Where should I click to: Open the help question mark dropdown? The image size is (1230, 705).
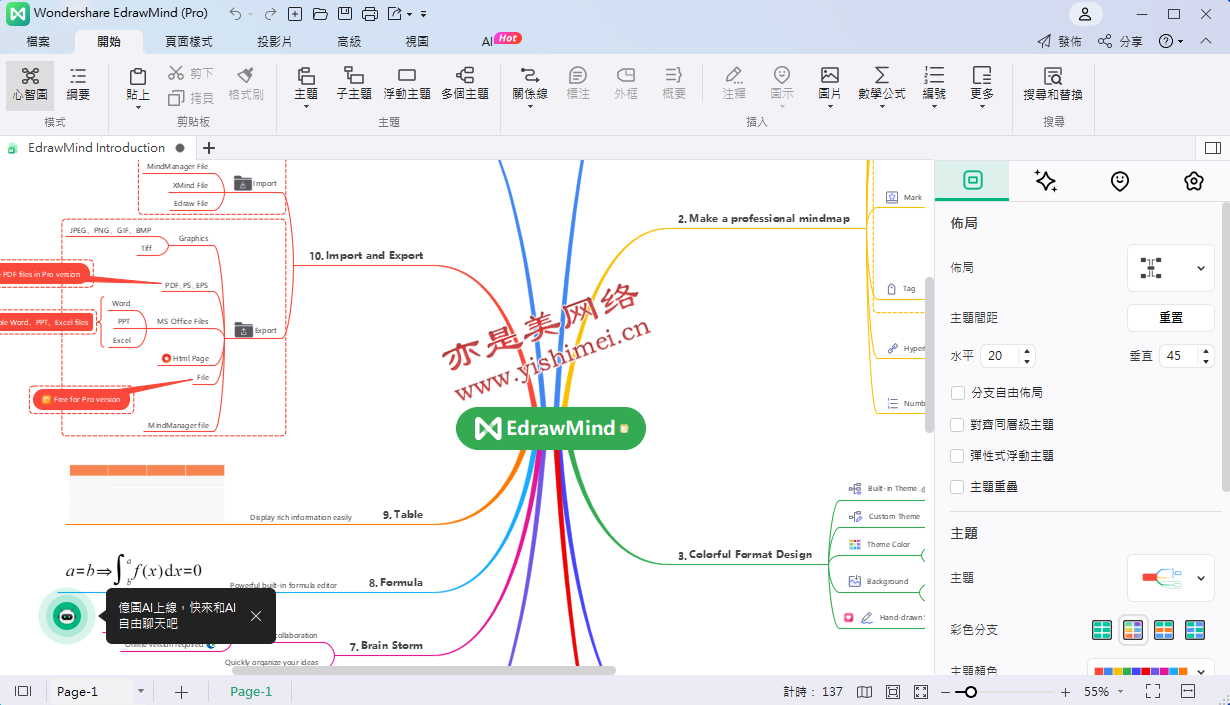coord(1170,41)
